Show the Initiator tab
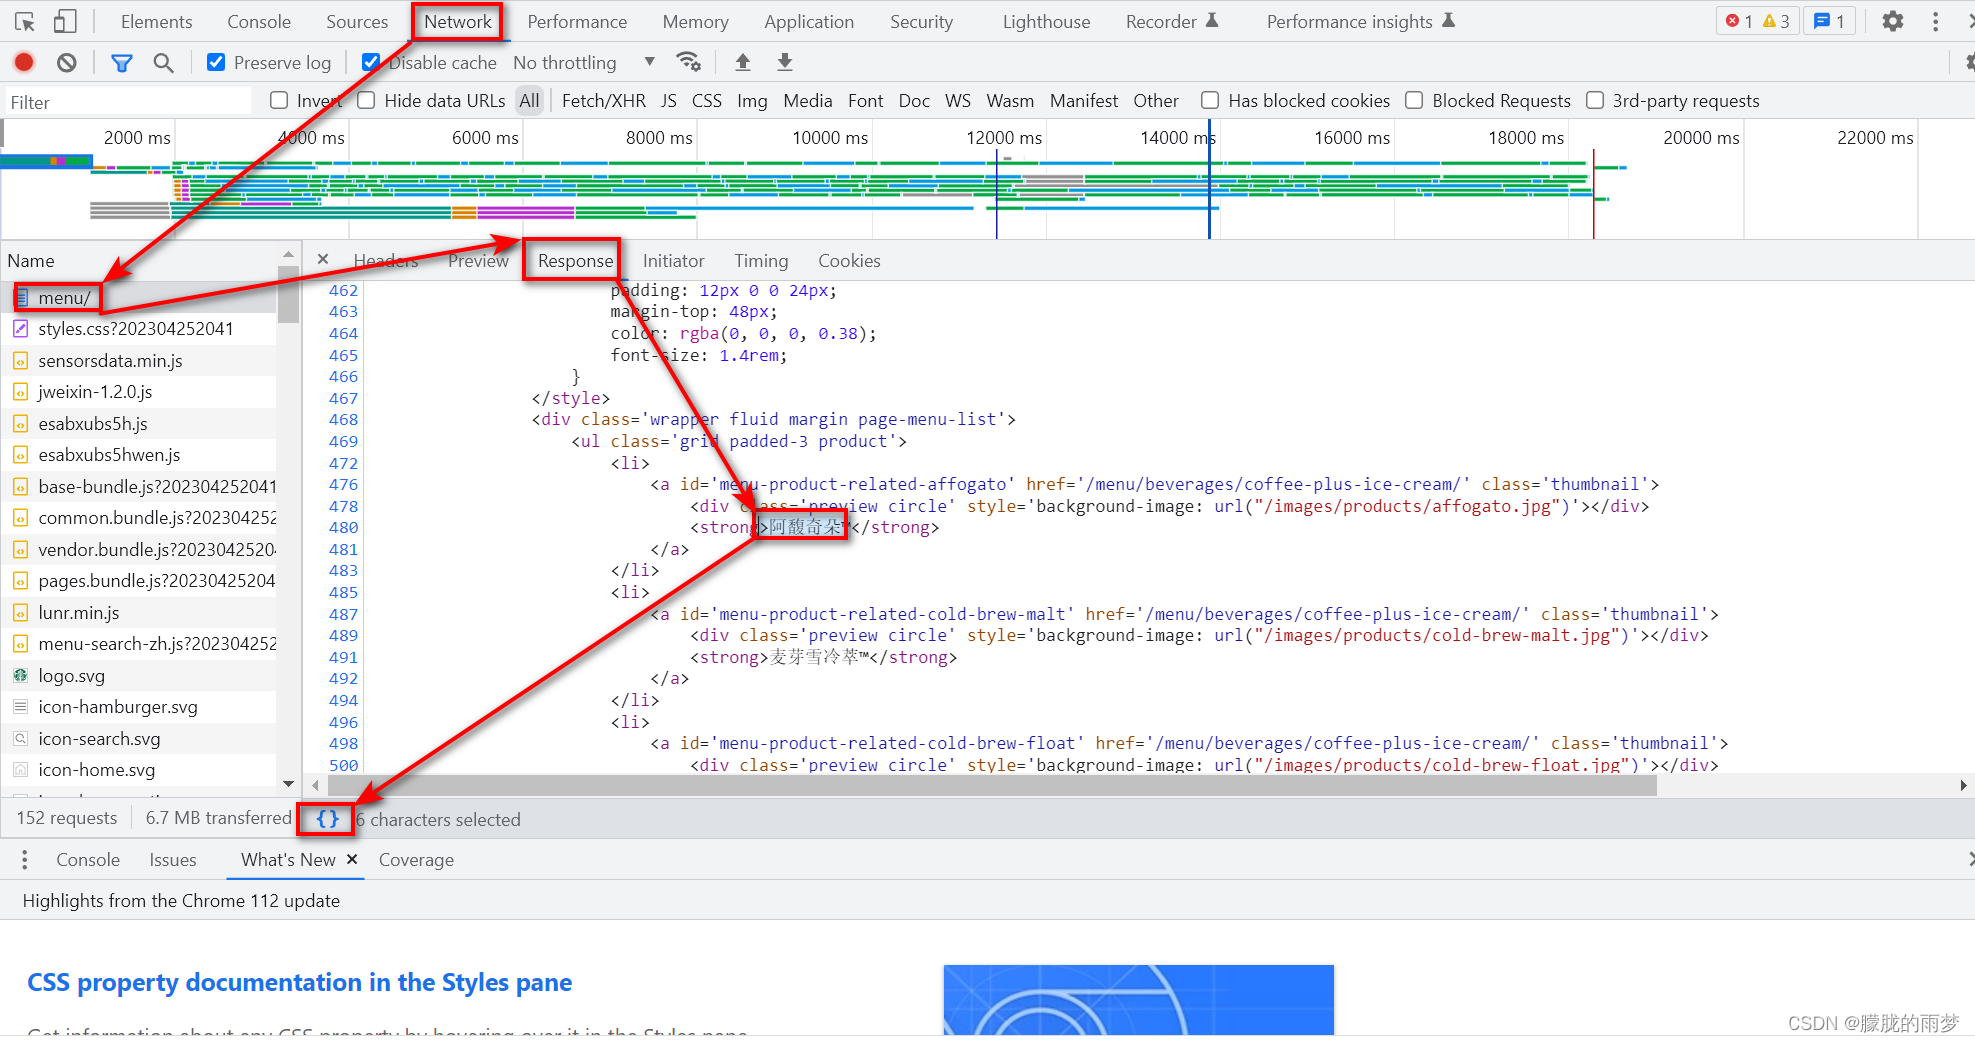Viewport: 1975px width, 1042px height. [x=673, y=260]
